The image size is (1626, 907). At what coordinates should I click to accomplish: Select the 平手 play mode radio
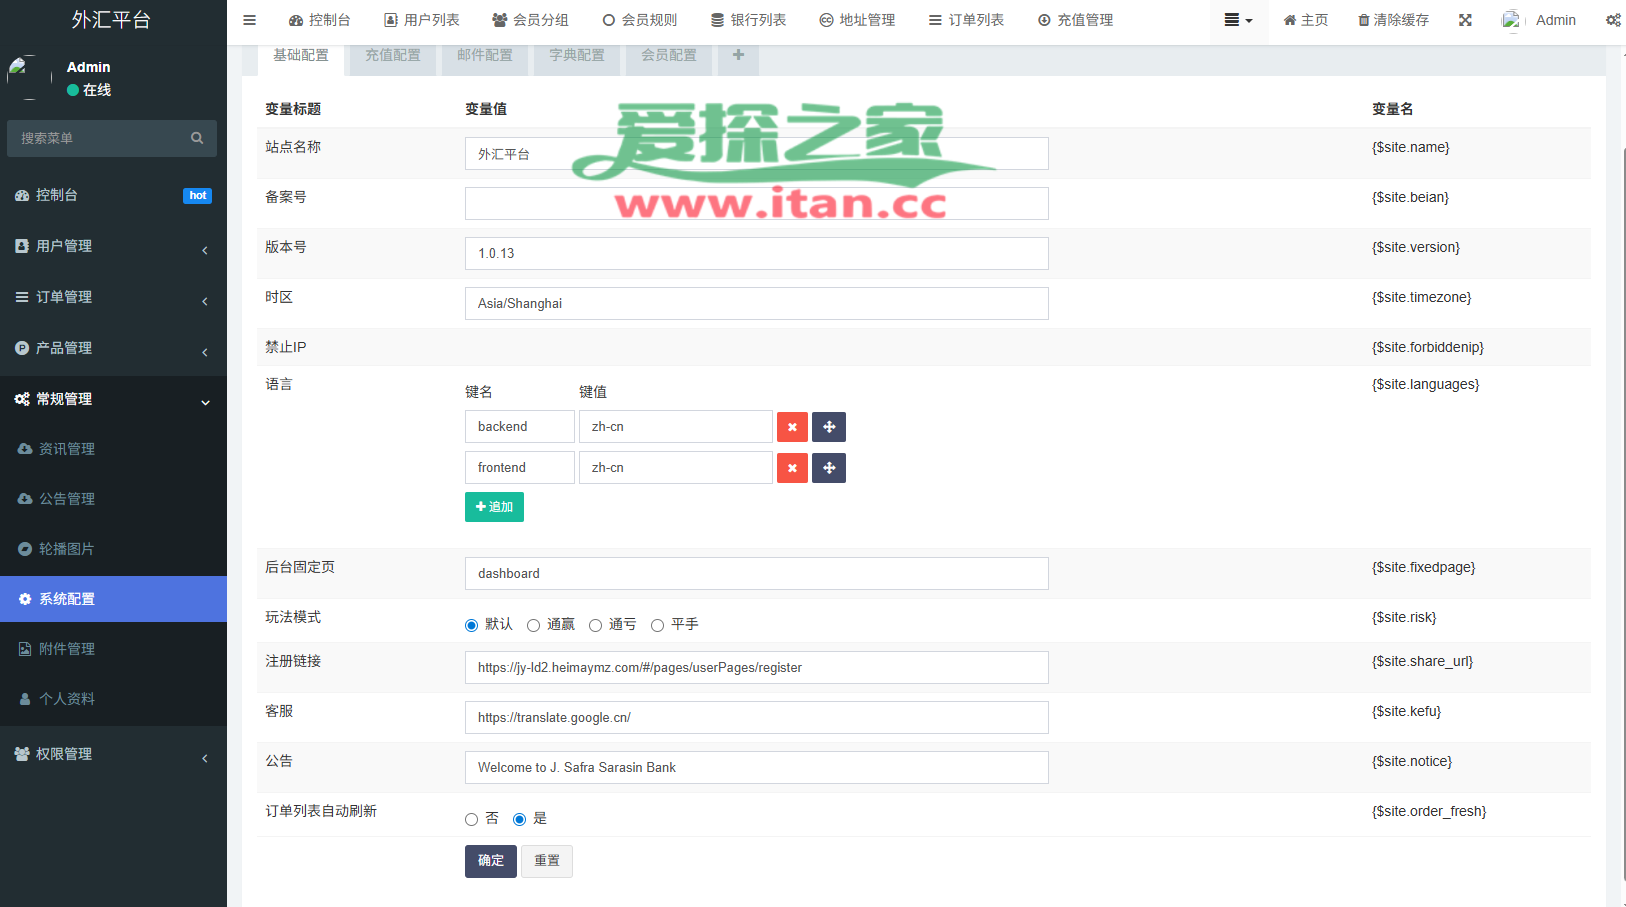tap(658, 626)
